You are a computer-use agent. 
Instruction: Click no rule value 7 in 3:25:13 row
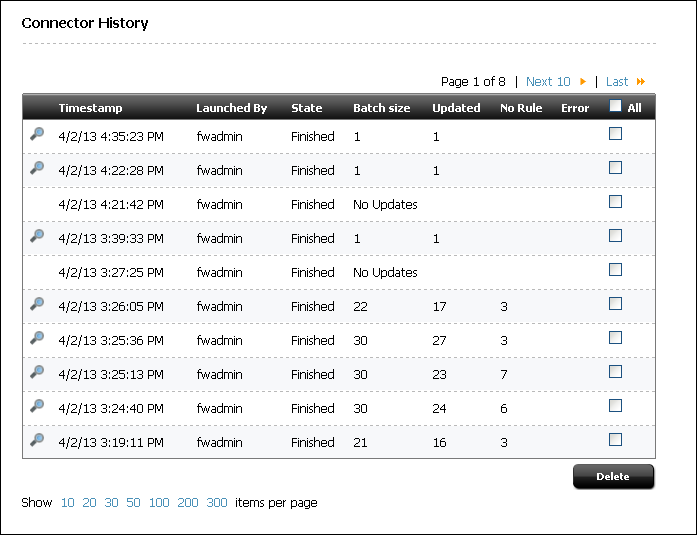[x=504, y=375]
